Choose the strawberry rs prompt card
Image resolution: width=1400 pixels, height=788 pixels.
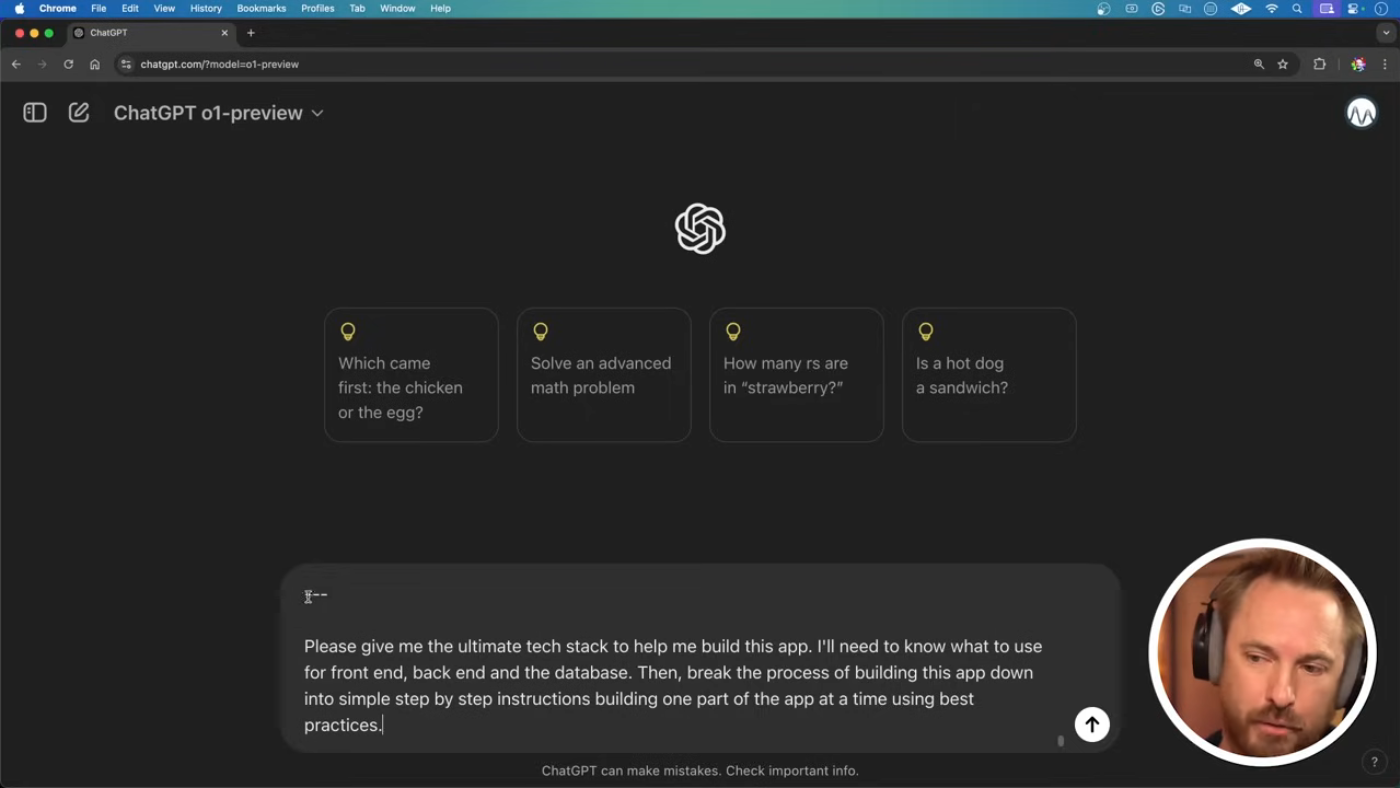click(x=796, y=375)
